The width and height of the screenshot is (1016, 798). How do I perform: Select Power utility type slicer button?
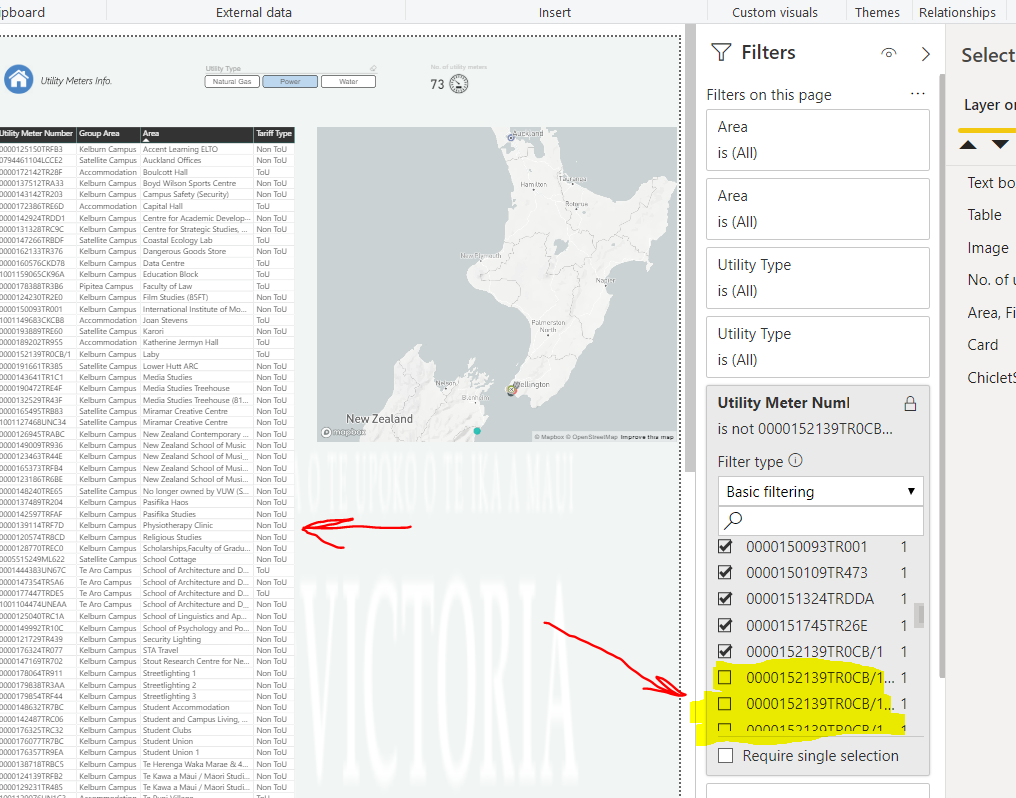point(290,82)
